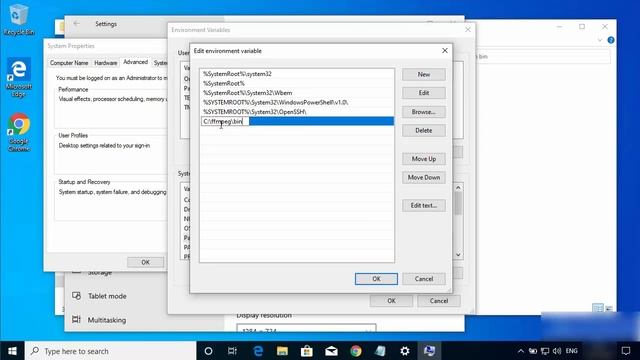The height and width of the screenshot is (360, 640).
Task: Launch Chrome from the taskbar
Action: click(356, 351)
